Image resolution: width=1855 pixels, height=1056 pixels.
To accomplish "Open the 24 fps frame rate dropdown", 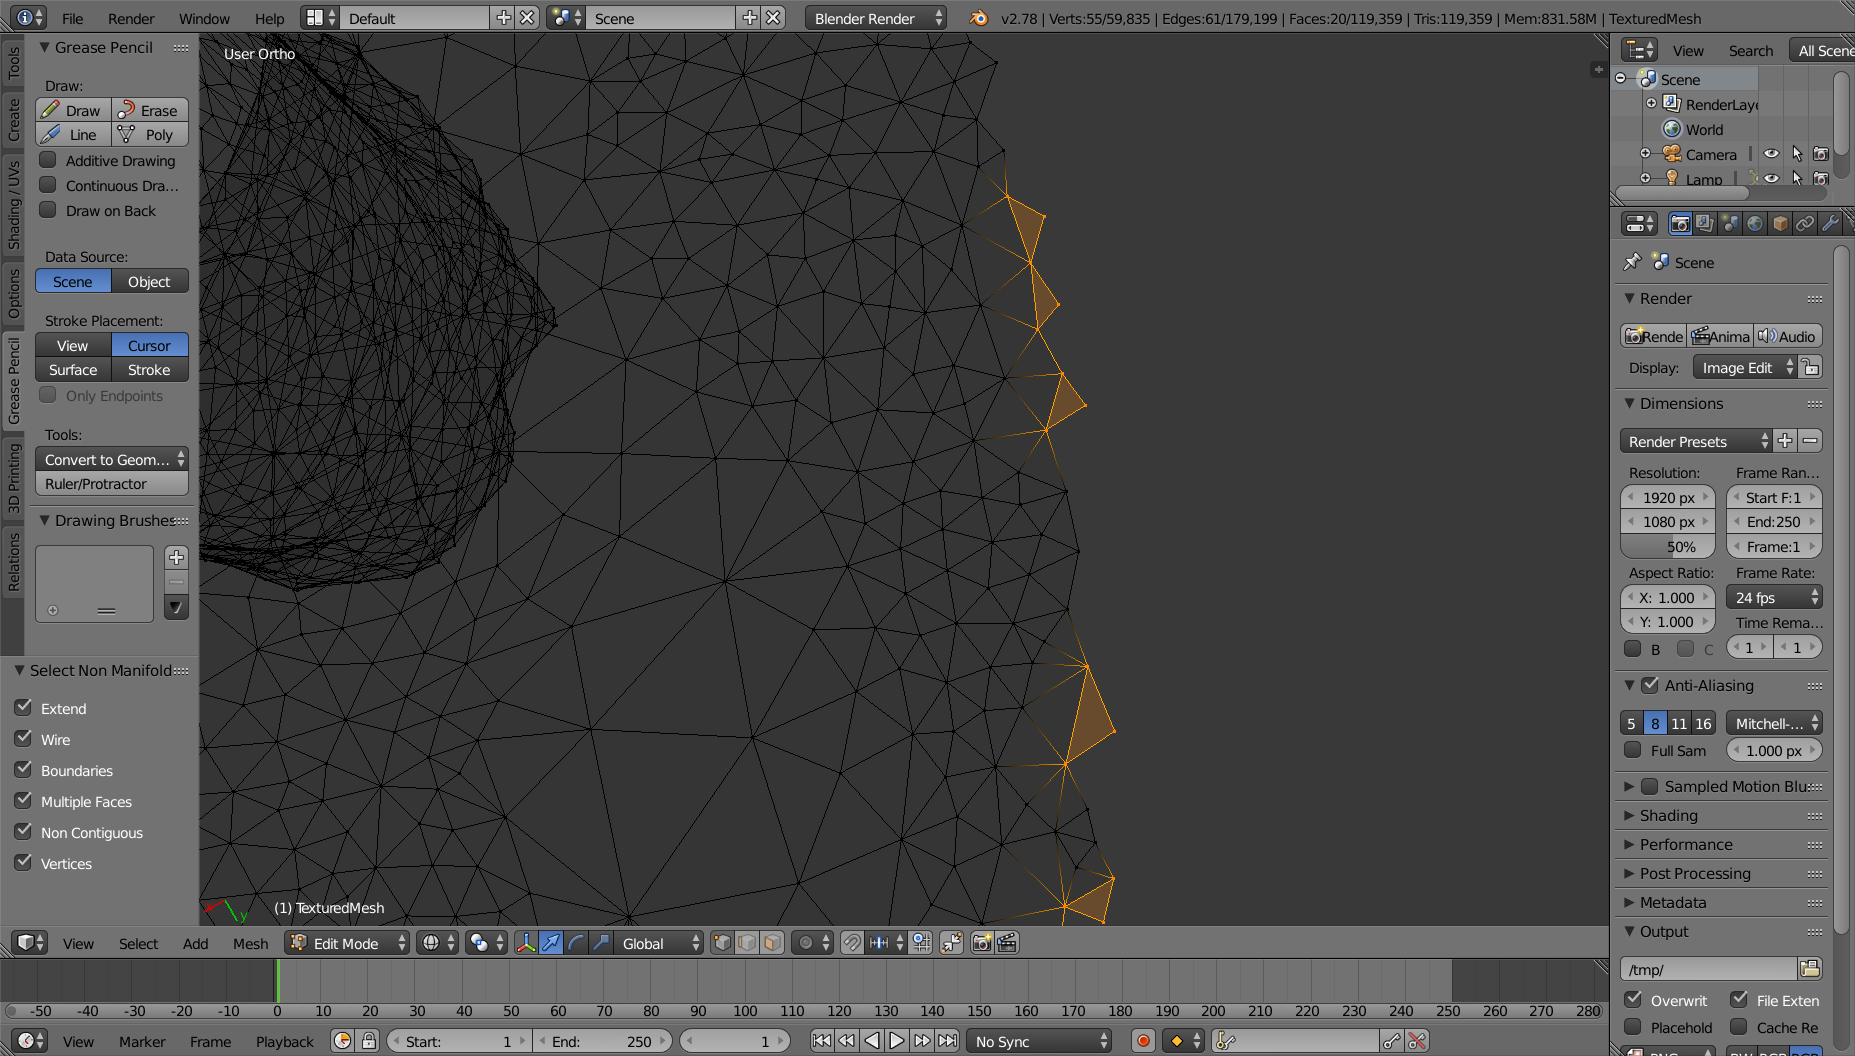I will point(1774,597).
